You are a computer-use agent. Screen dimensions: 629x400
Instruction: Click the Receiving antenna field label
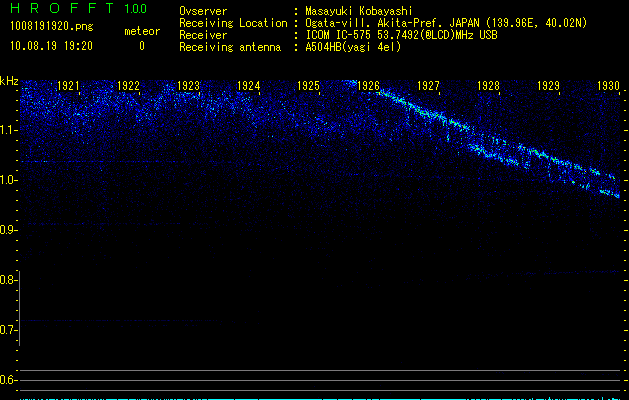coord(230,47)
